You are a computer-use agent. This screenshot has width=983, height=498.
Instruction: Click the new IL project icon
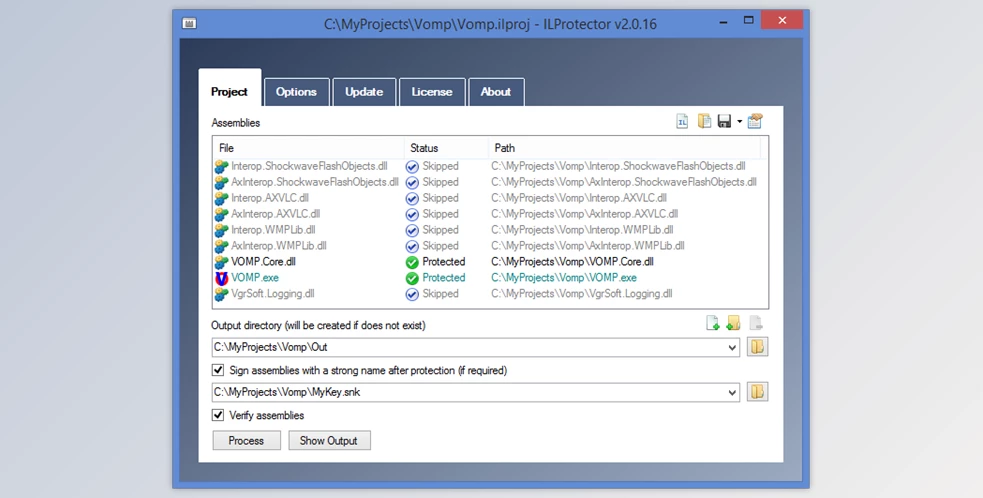tap(682, 121)
